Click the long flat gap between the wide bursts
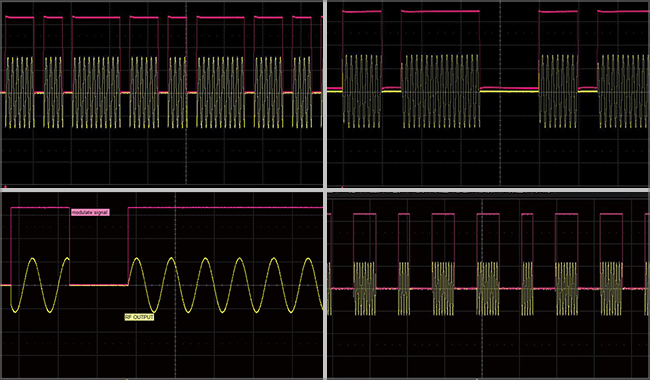The image size is (650, 380). click(x=509, y=90)
